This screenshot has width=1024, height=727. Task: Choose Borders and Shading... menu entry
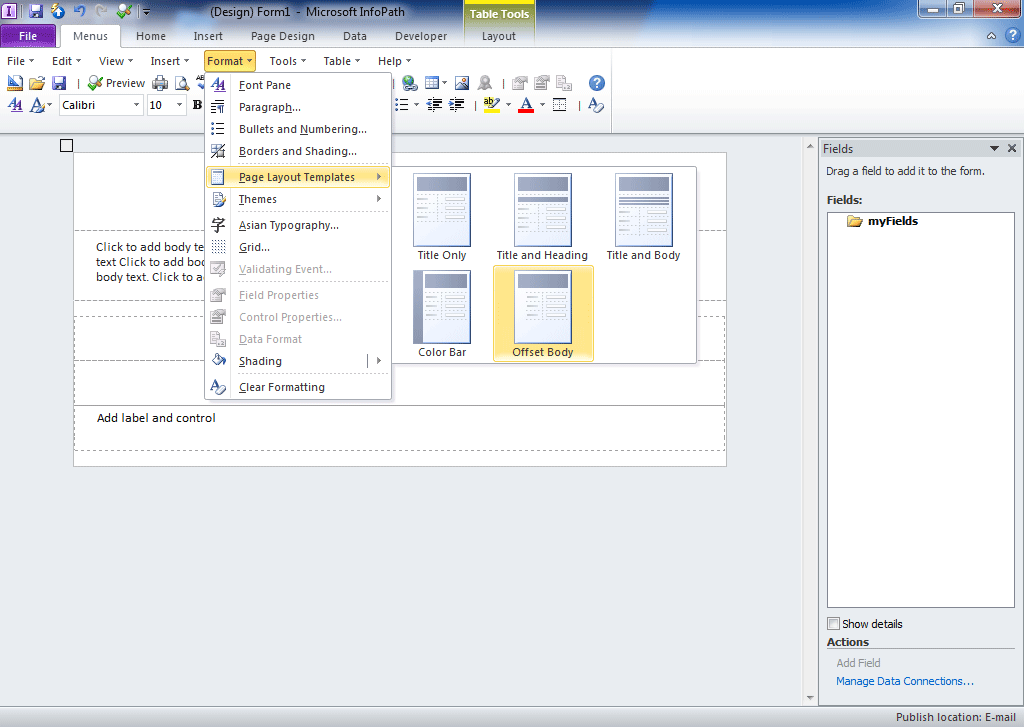pyautogui.click(x=298, y=151)
